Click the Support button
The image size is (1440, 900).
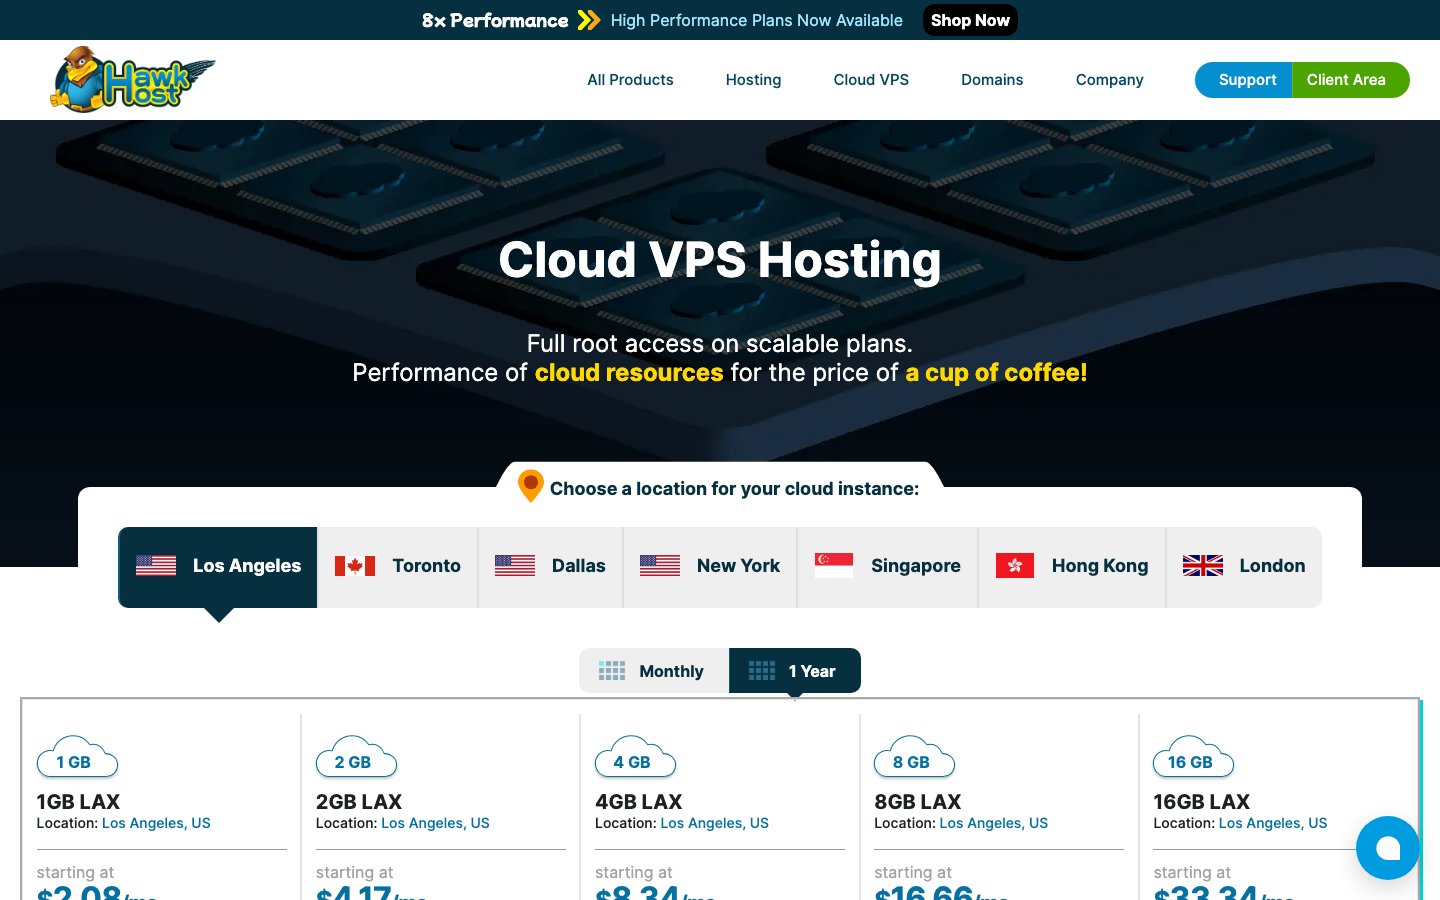pyautogui.click(x=1244, y=80)
